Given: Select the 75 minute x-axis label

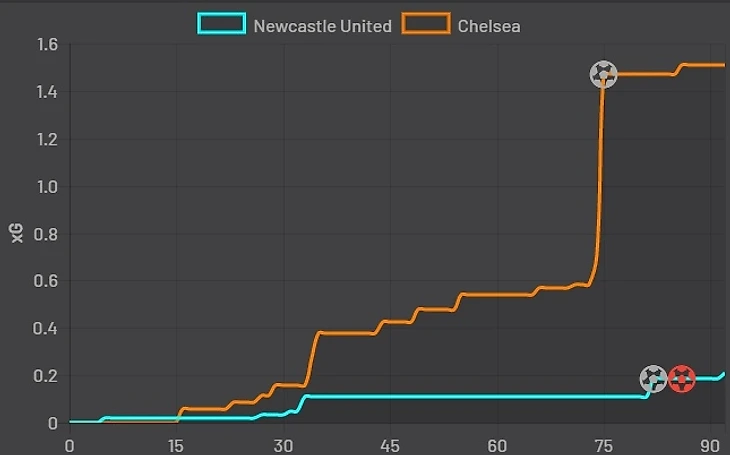Looking at the screenshot, I should tap(603, 446).
